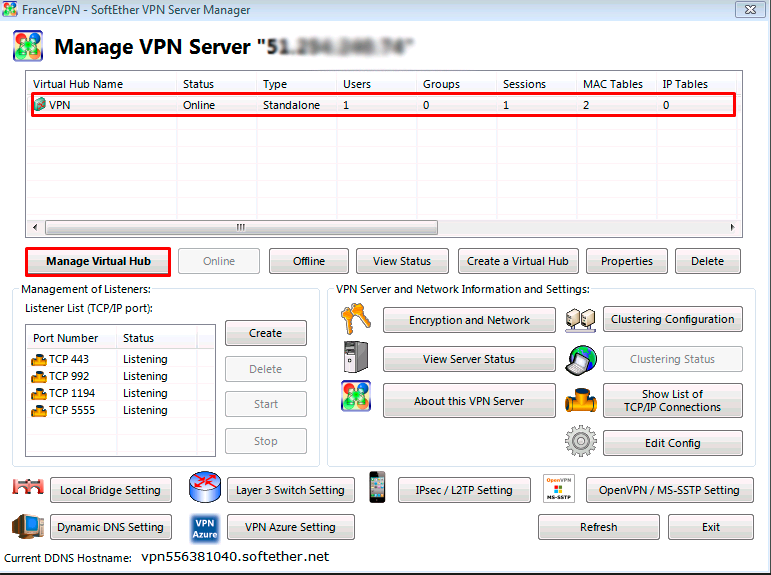The width and height of the screenshot is (771, 575).
Task: Click the Layer 3 switch router icon
Action: (x=204, y=489)
